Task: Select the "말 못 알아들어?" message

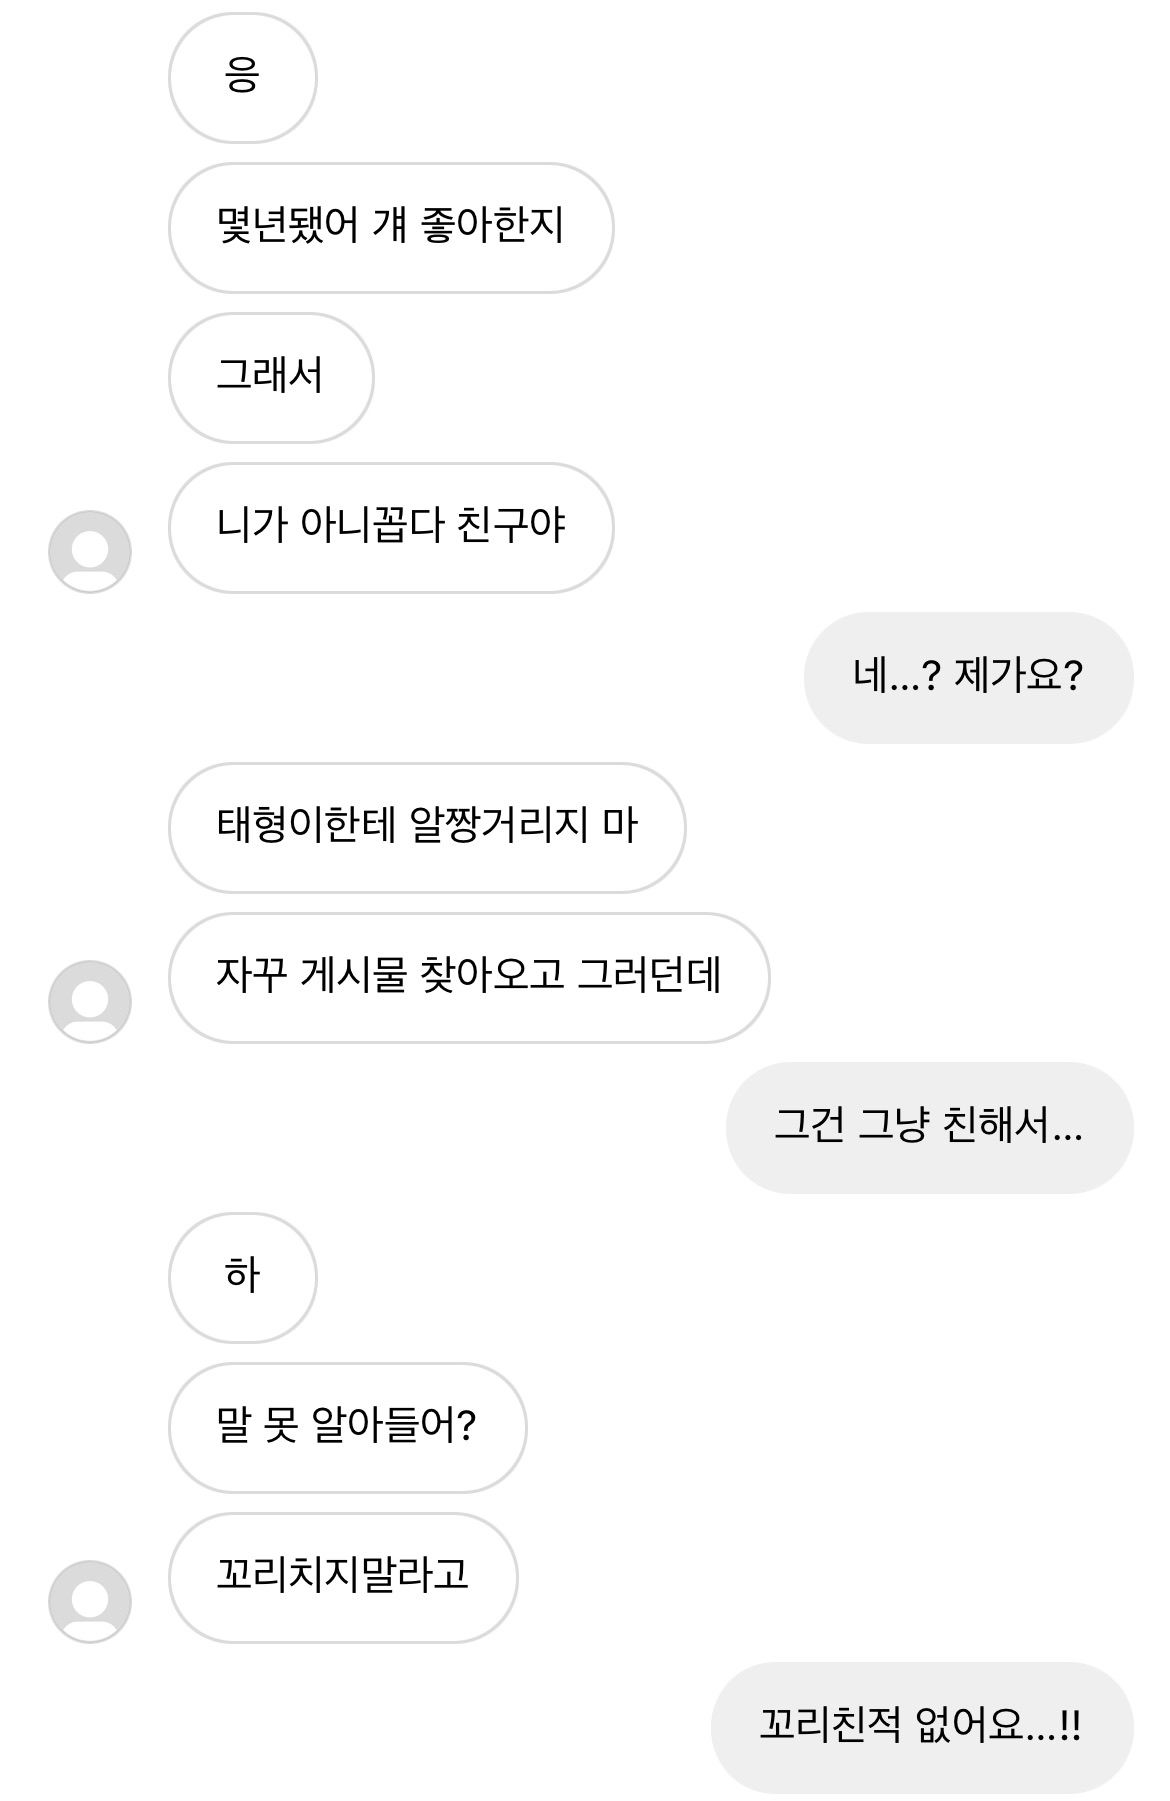Action: tap(347, 1428)
